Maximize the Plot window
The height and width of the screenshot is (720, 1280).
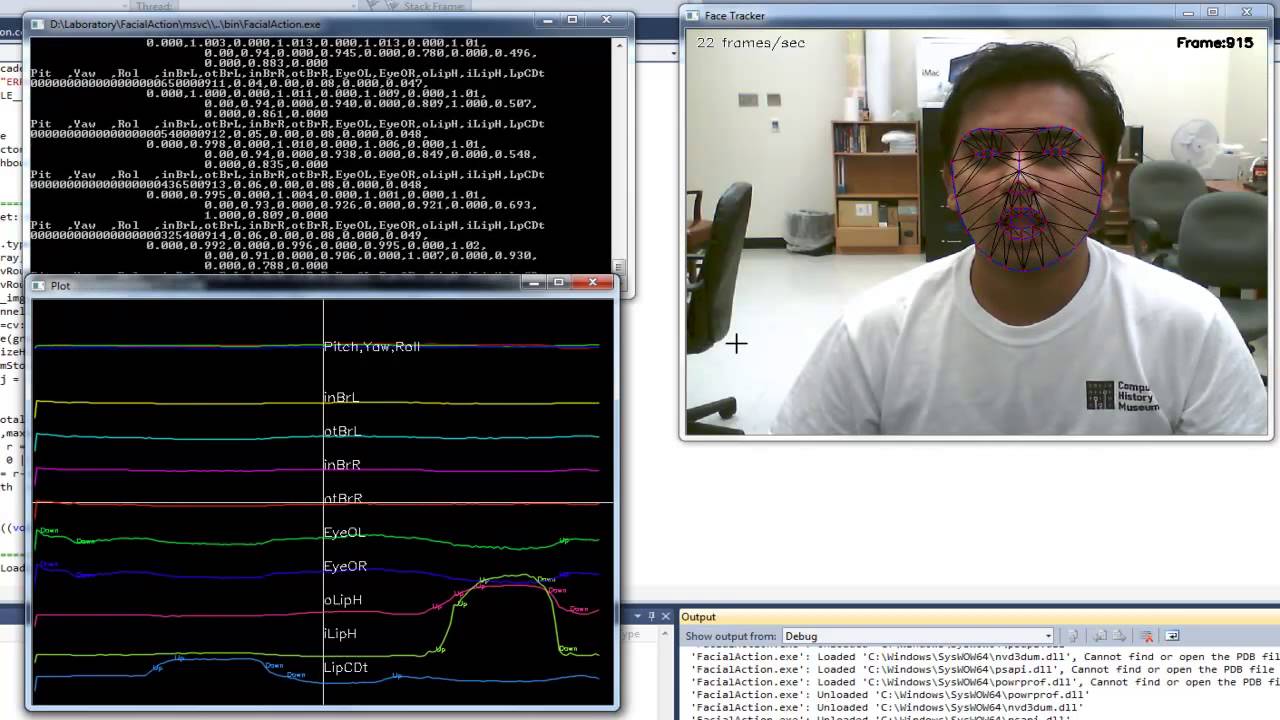point(558,283)
